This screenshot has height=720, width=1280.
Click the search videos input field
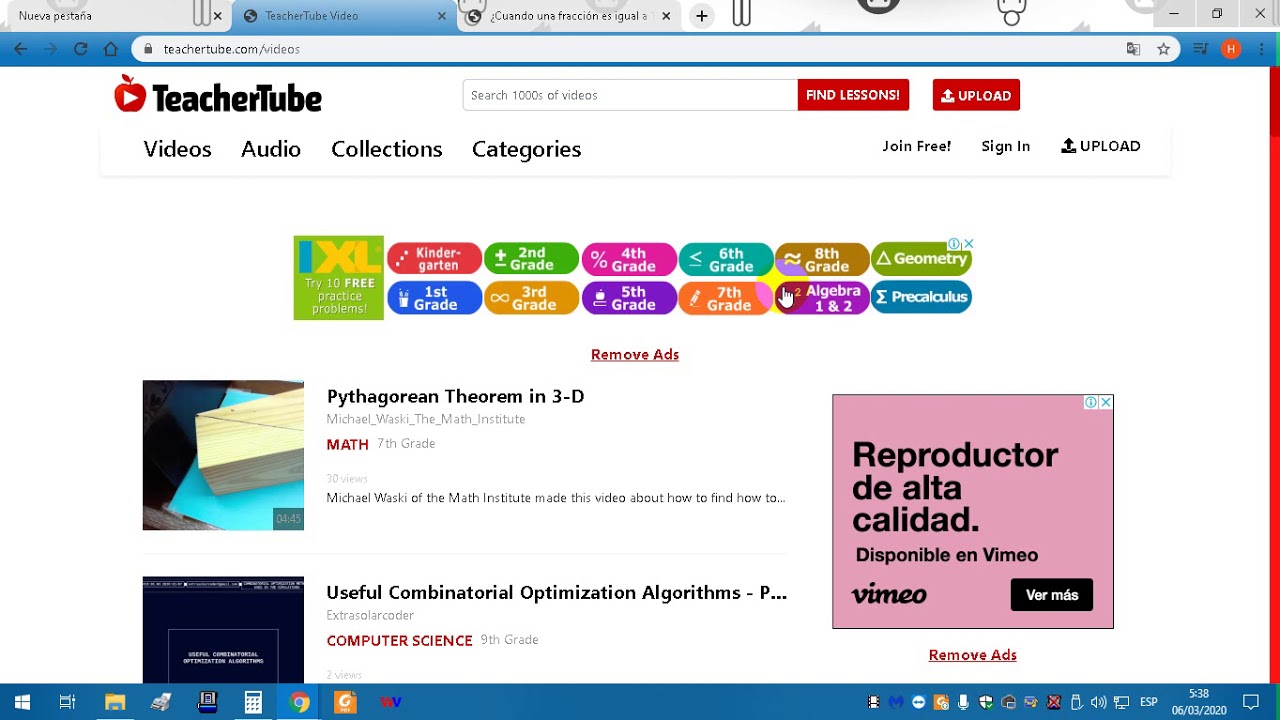(630, 95)
